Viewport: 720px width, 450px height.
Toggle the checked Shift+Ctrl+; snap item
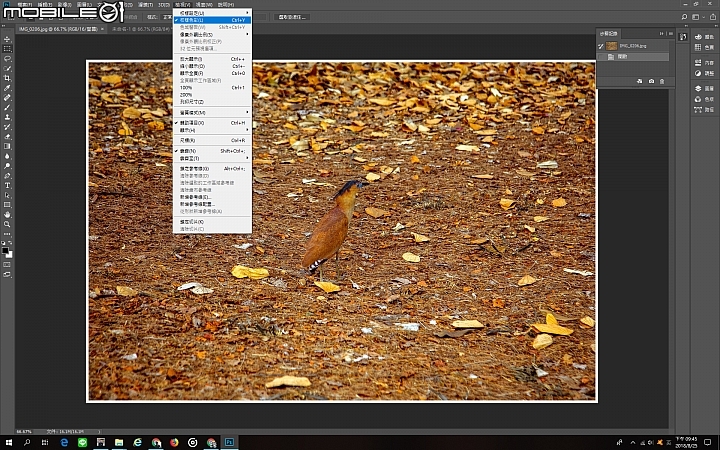click(x=212, y=151)
